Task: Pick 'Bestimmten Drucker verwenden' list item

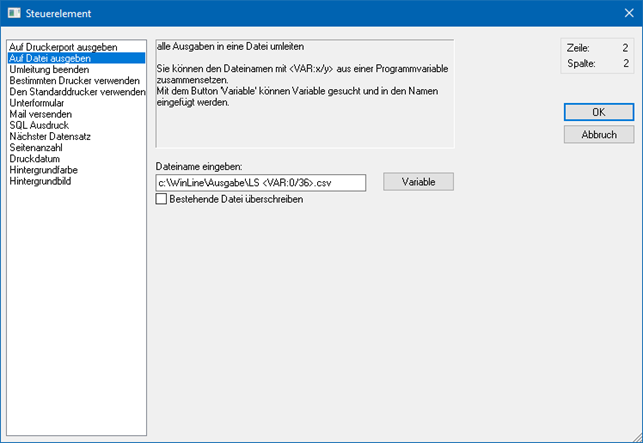Action: point(74,83)
